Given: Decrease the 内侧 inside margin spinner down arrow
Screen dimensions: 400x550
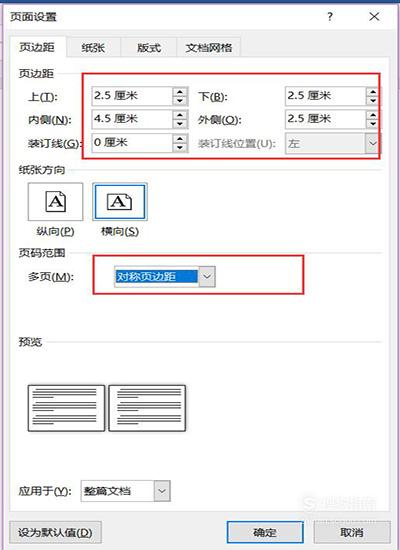Looking at the screenshot, I should point(180,124).
